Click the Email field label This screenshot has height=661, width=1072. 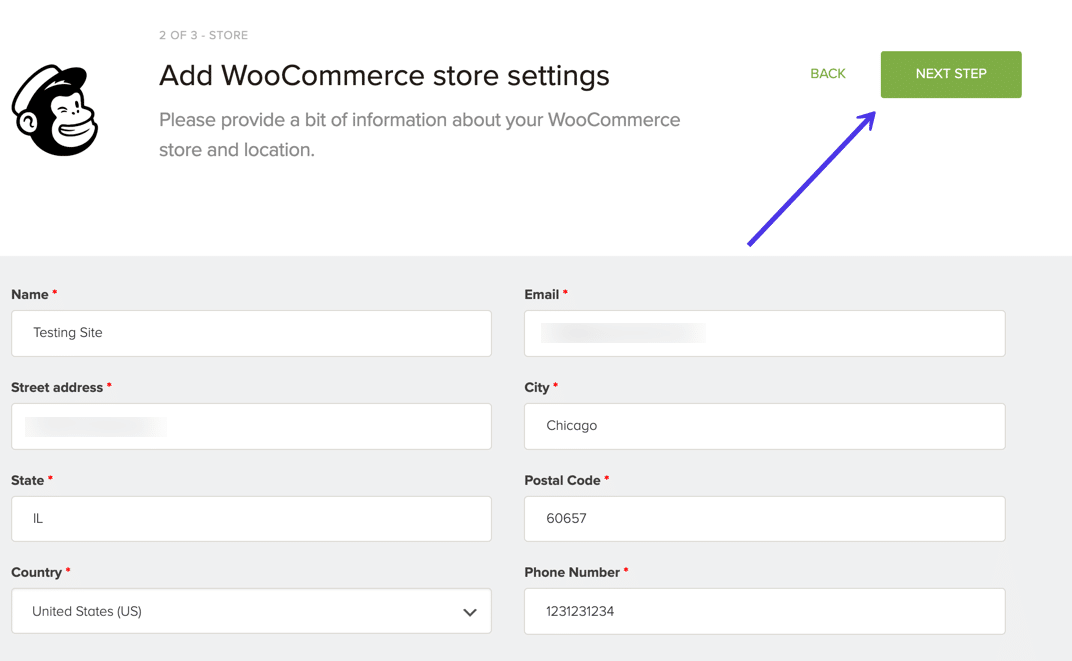click(x=541, y=294)
